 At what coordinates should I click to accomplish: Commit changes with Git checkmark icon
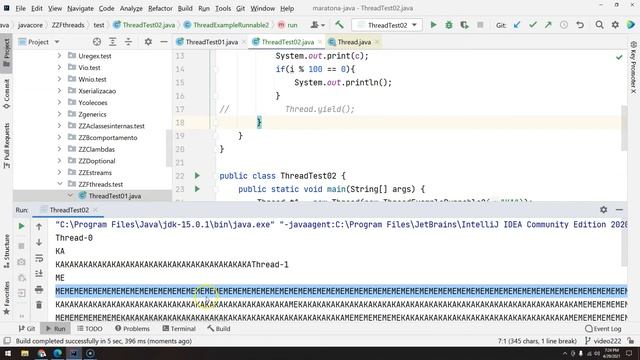tap(532, 25)
